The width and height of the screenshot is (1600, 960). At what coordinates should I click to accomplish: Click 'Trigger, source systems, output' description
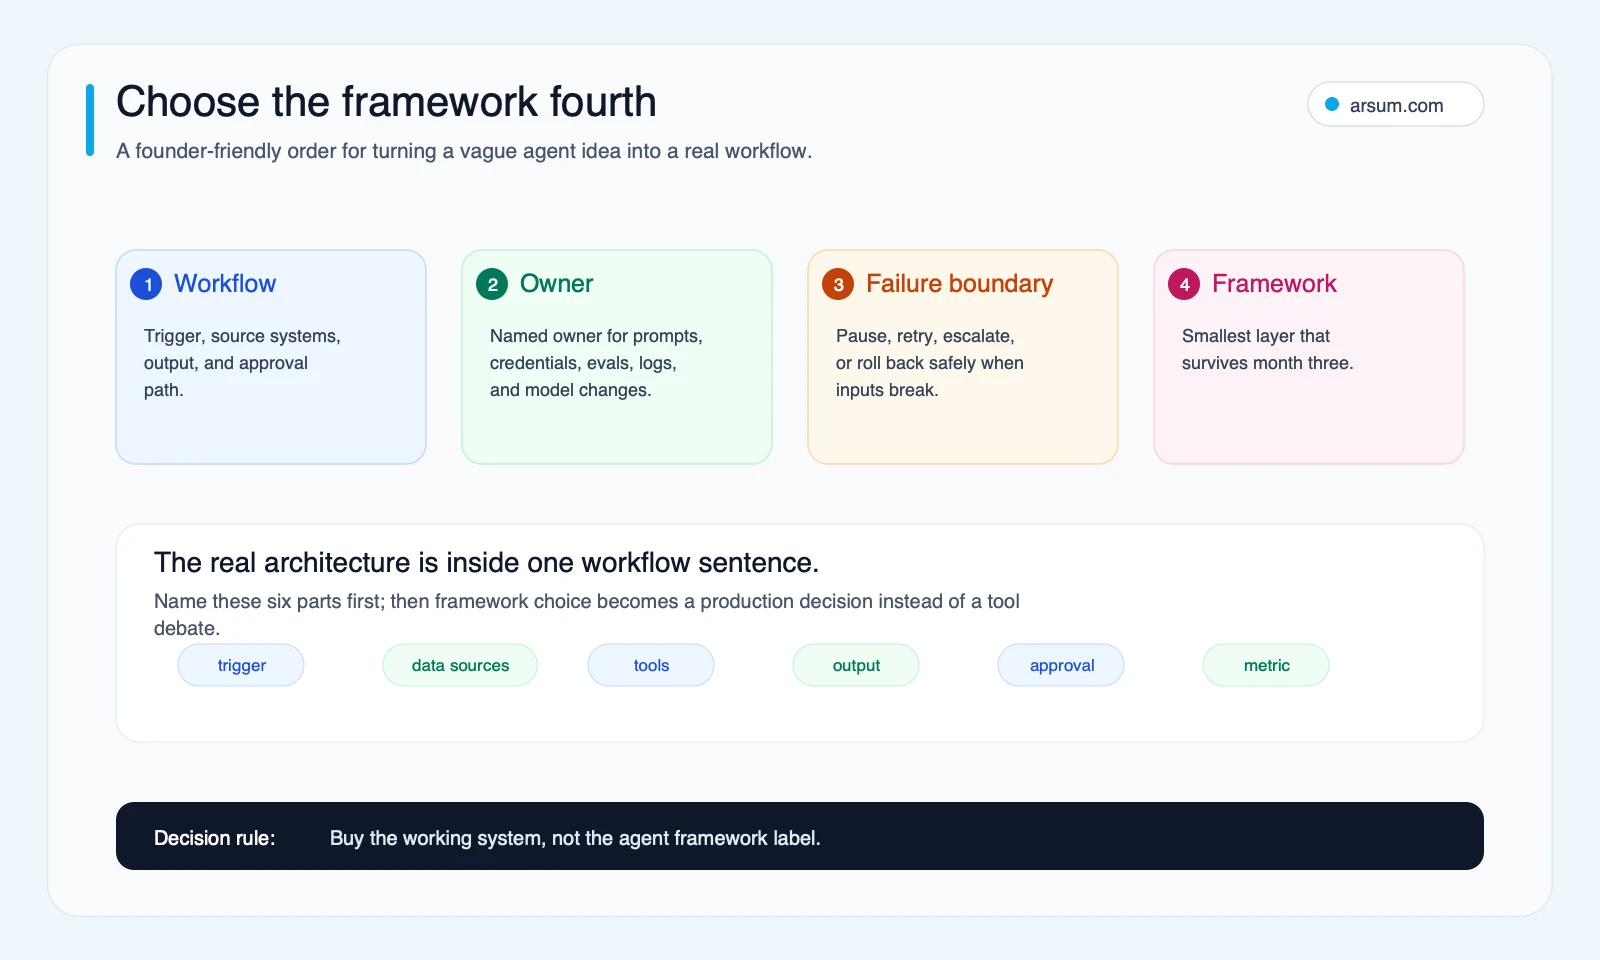click(242, 363)
